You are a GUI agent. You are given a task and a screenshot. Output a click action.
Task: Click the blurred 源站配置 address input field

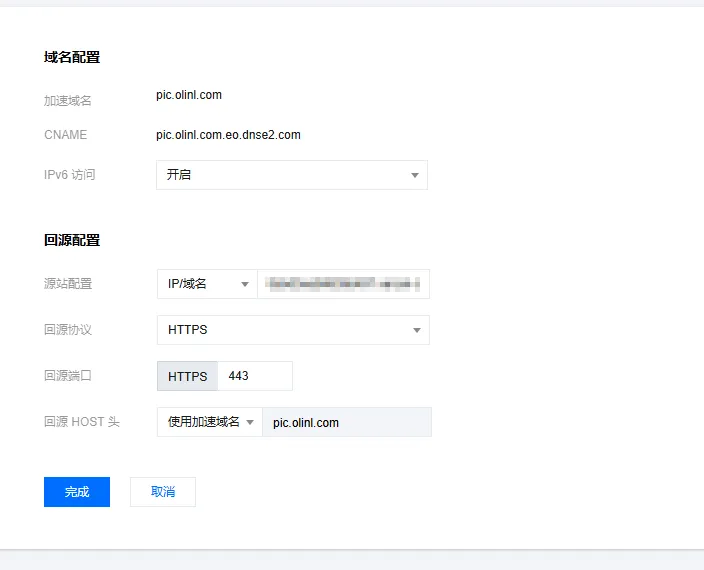[343, 284]
